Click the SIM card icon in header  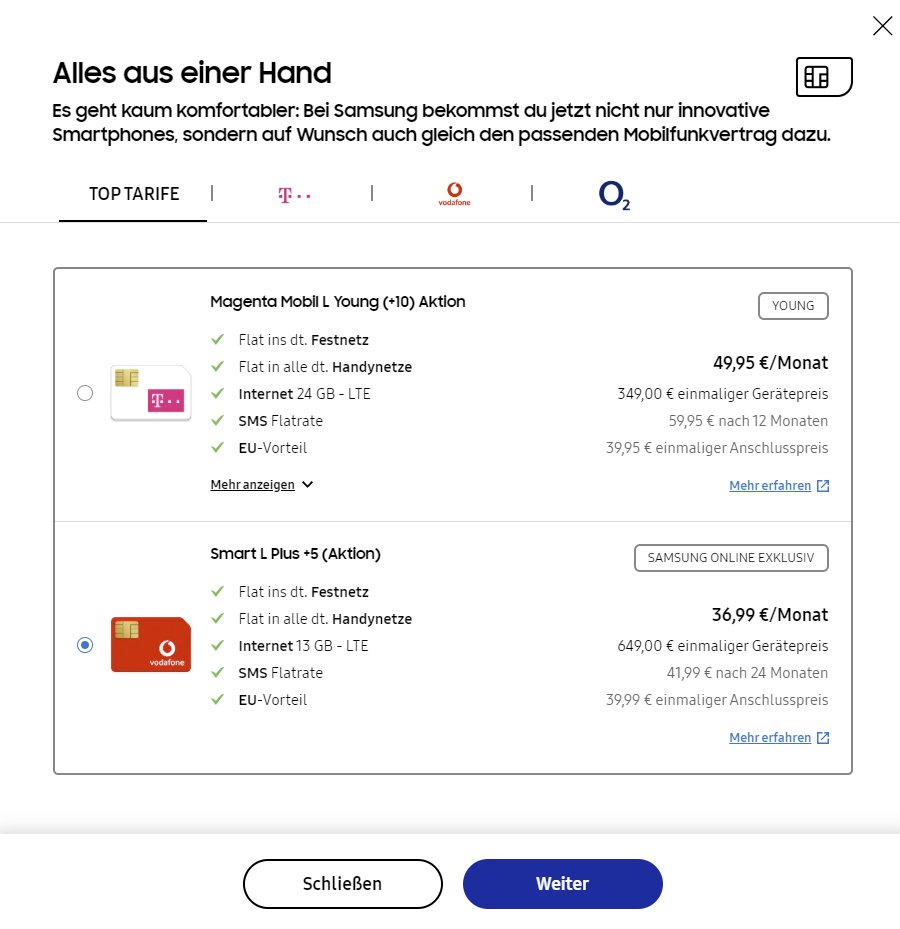tap(823, 77)
